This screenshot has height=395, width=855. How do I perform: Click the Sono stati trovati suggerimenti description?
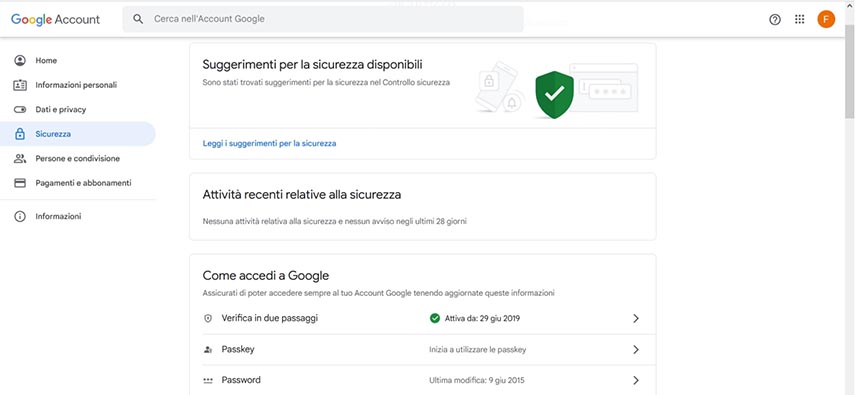point(326,83)
